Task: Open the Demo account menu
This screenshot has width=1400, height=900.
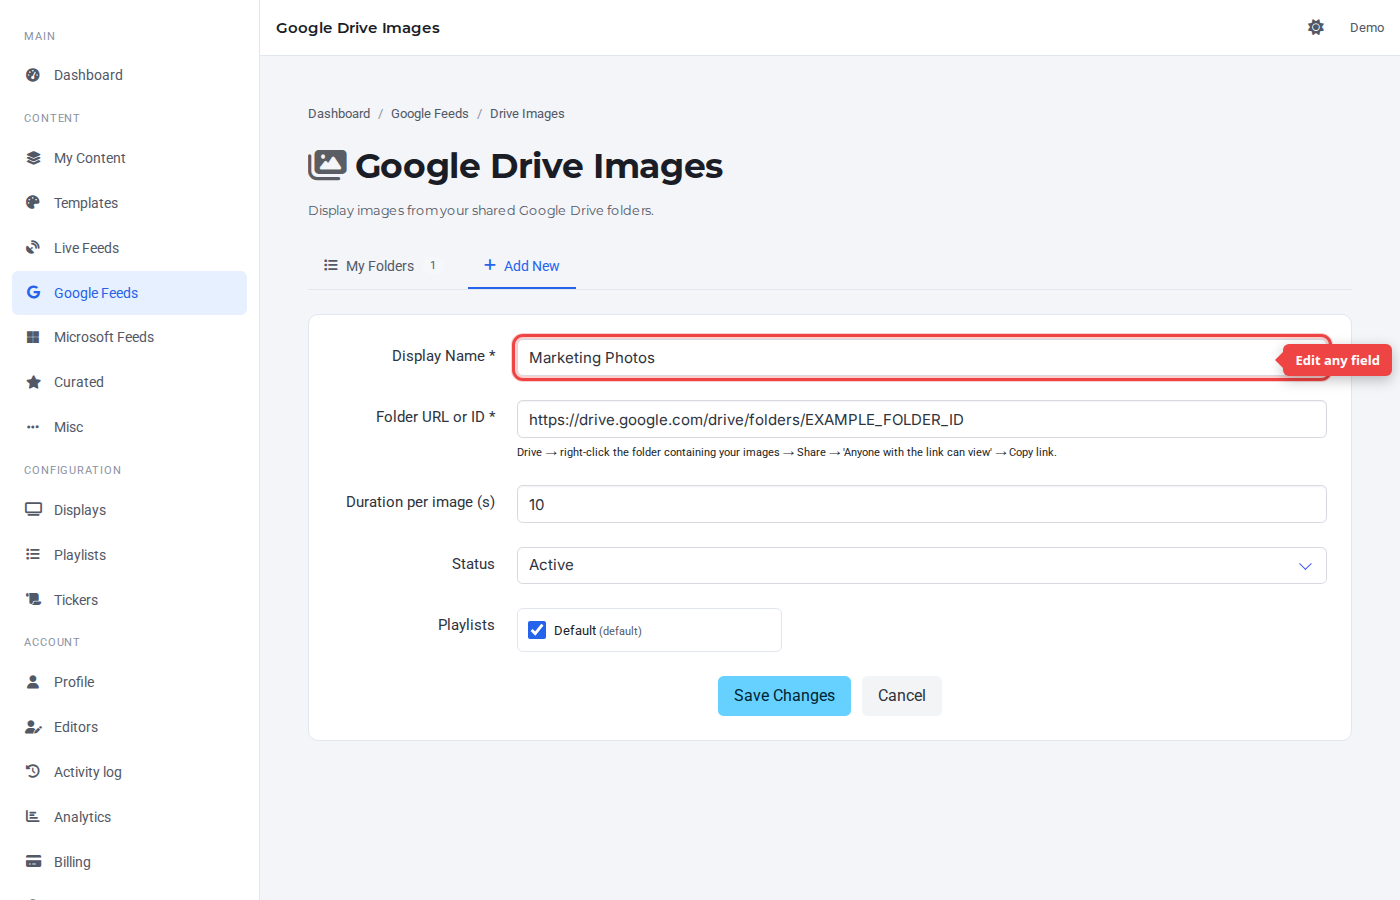Action: point(1367,27)
